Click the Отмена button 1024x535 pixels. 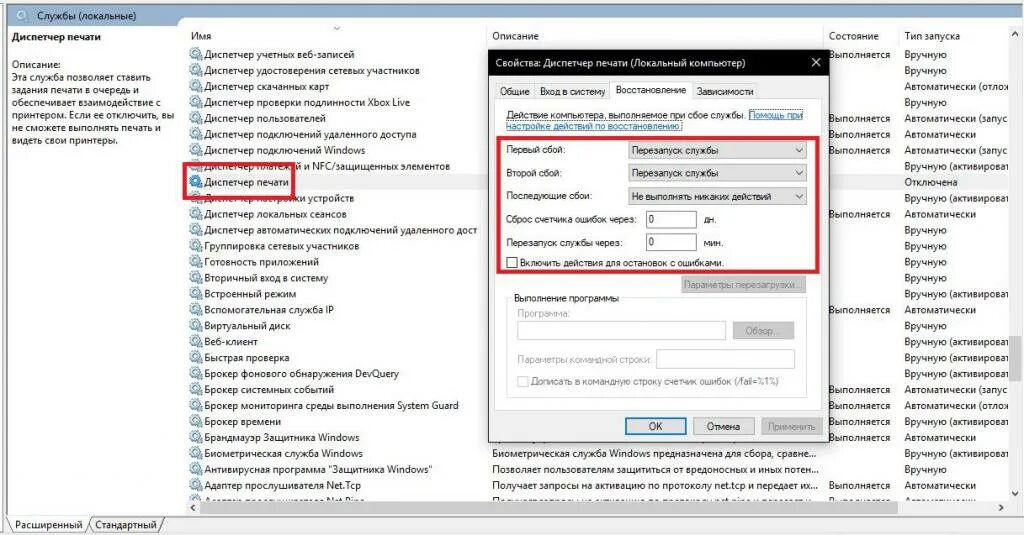(723, 426)
